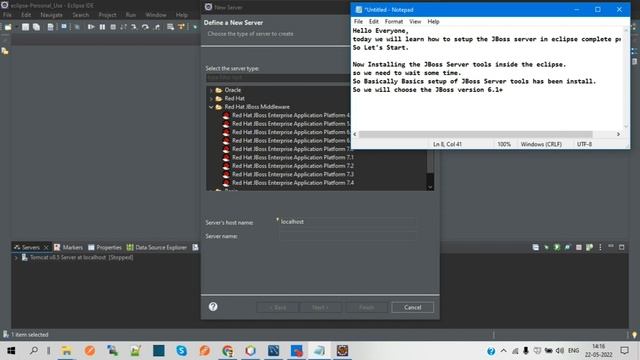Click the ENG language indicator in taskbar
Image resolution: width=640 pixels, height=360 pixels.
pyautogui.click(x=573, y=351)
